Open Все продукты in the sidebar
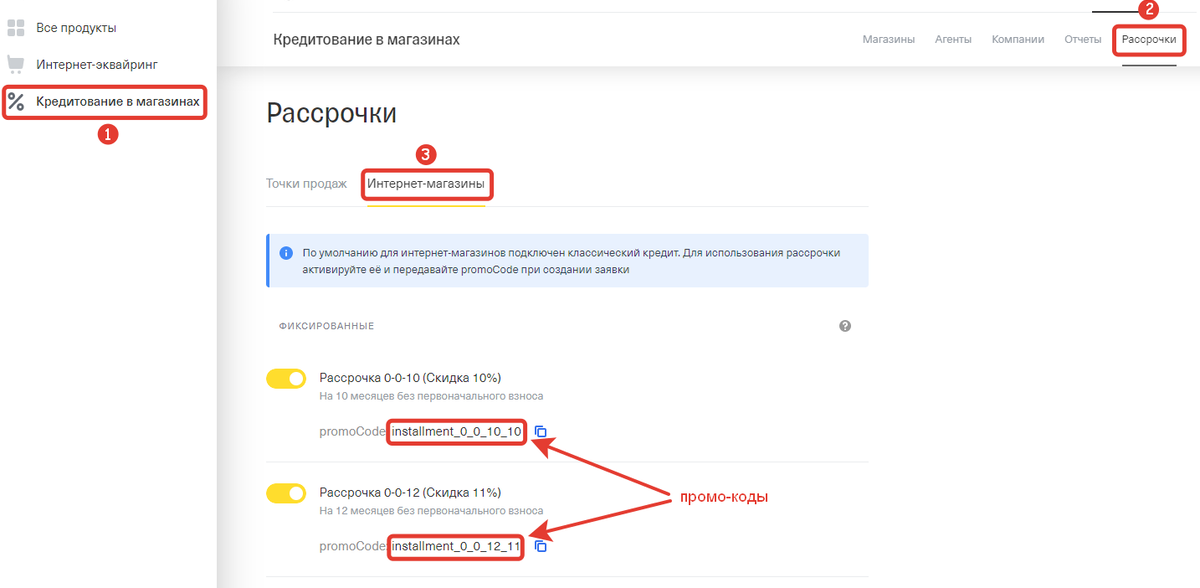The width and height of the screenshot is (1200, 588). 76,28
